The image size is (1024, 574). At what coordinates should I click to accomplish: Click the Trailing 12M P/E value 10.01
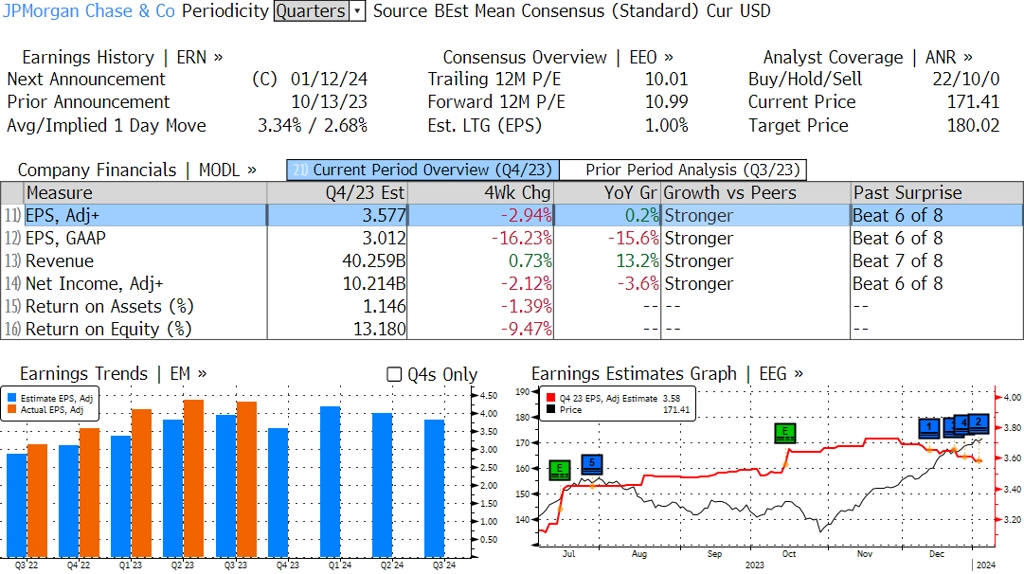tap(667, 80)
